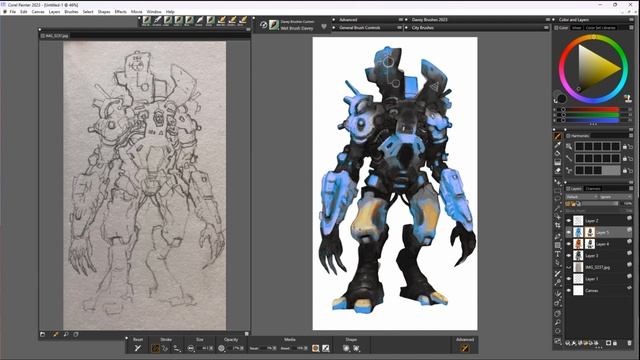Click the layer opacity slider

pos(600,203)
